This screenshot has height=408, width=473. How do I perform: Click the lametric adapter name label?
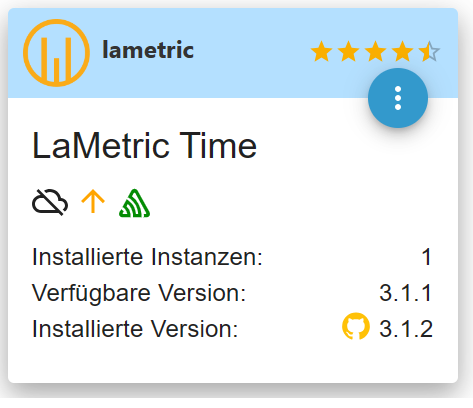[148, 50]
